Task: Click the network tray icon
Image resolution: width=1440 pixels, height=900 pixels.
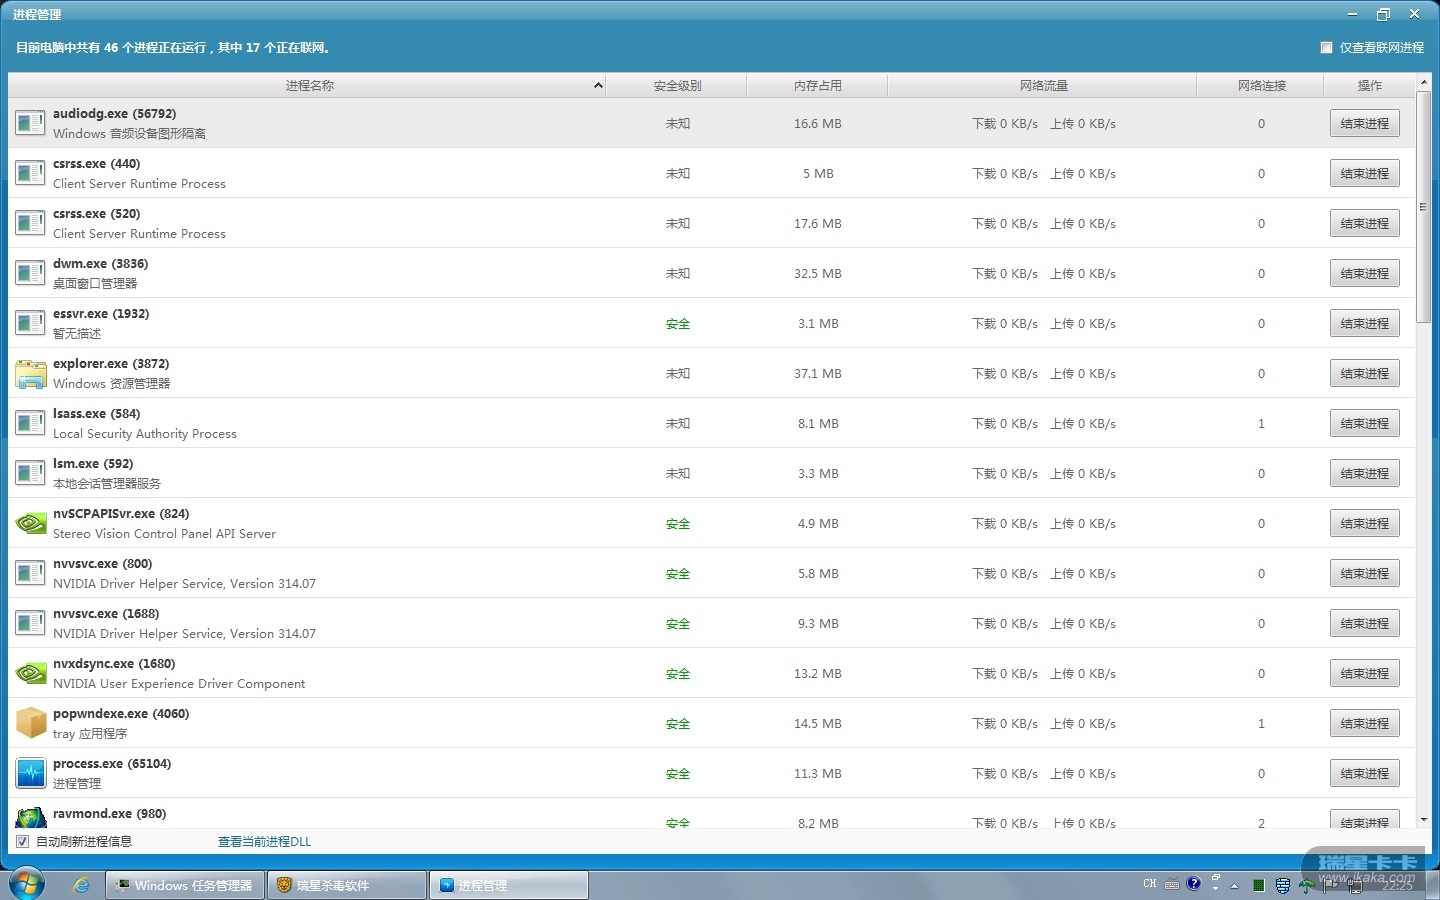Action: pyautogui.click(x=1355, y=886)
